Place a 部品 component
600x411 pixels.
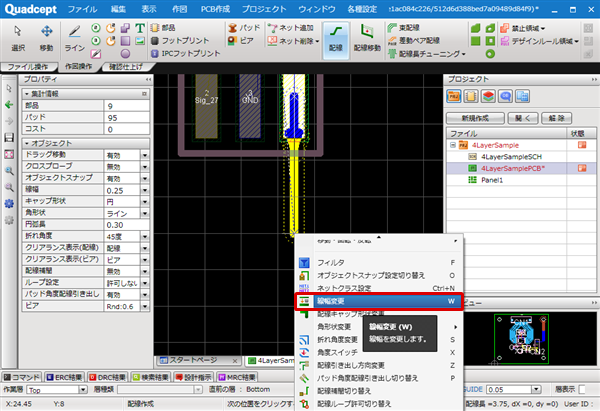163,28
